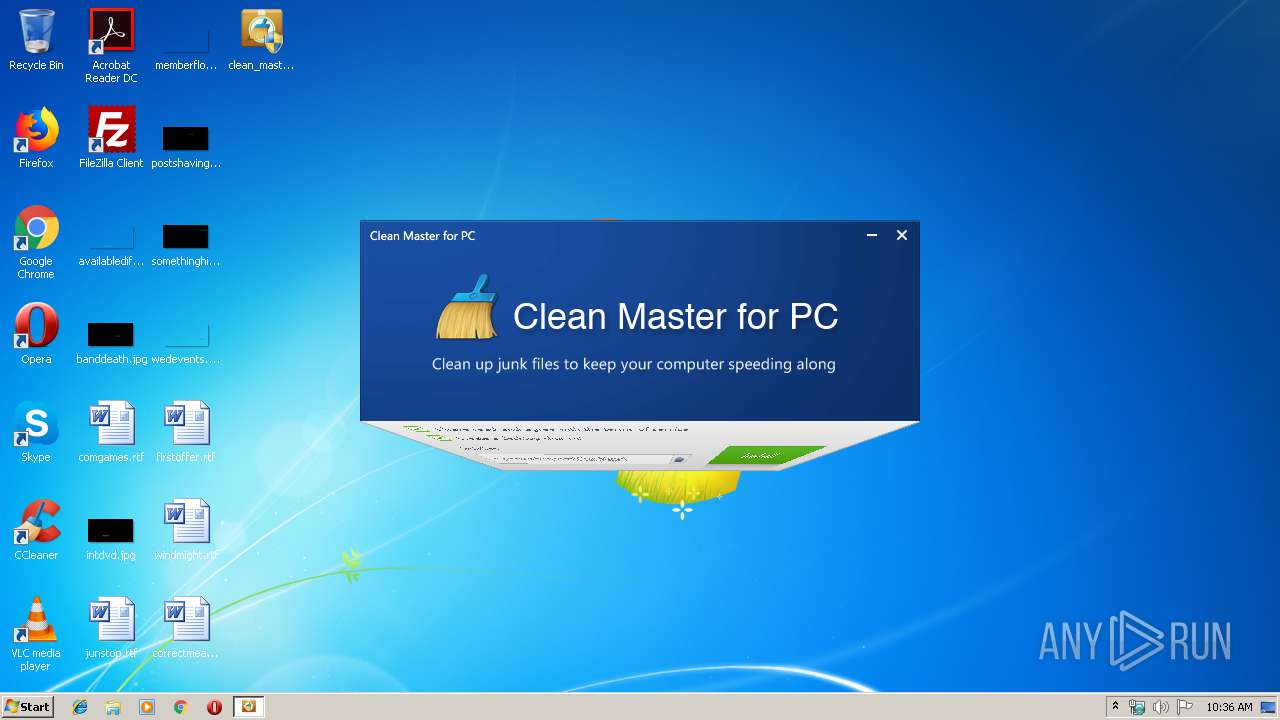The height and width of the screenshot is (720, 1280).
Task: Click Show desktop strip by the clock
Action: (x=1269, y=707)
